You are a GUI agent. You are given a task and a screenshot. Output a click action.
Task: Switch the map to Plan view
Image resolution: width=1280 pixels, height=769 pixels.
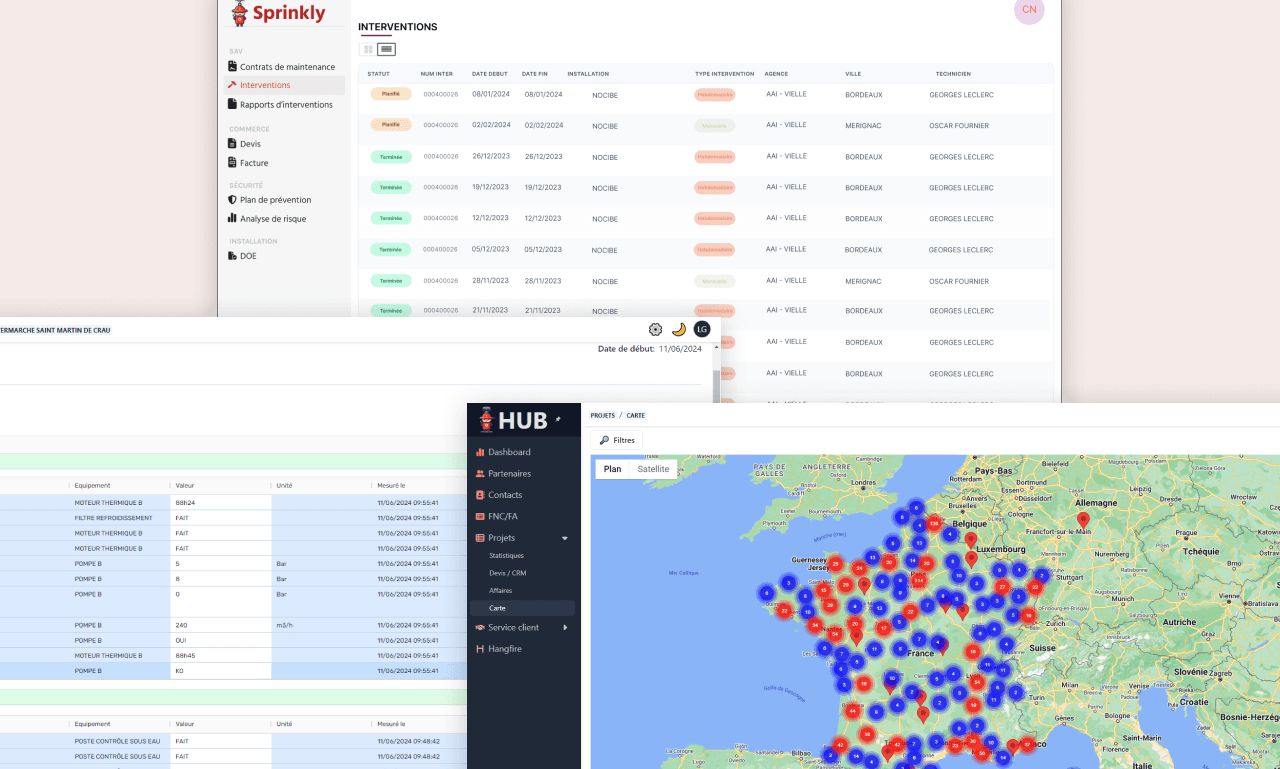tap(613, 469)
